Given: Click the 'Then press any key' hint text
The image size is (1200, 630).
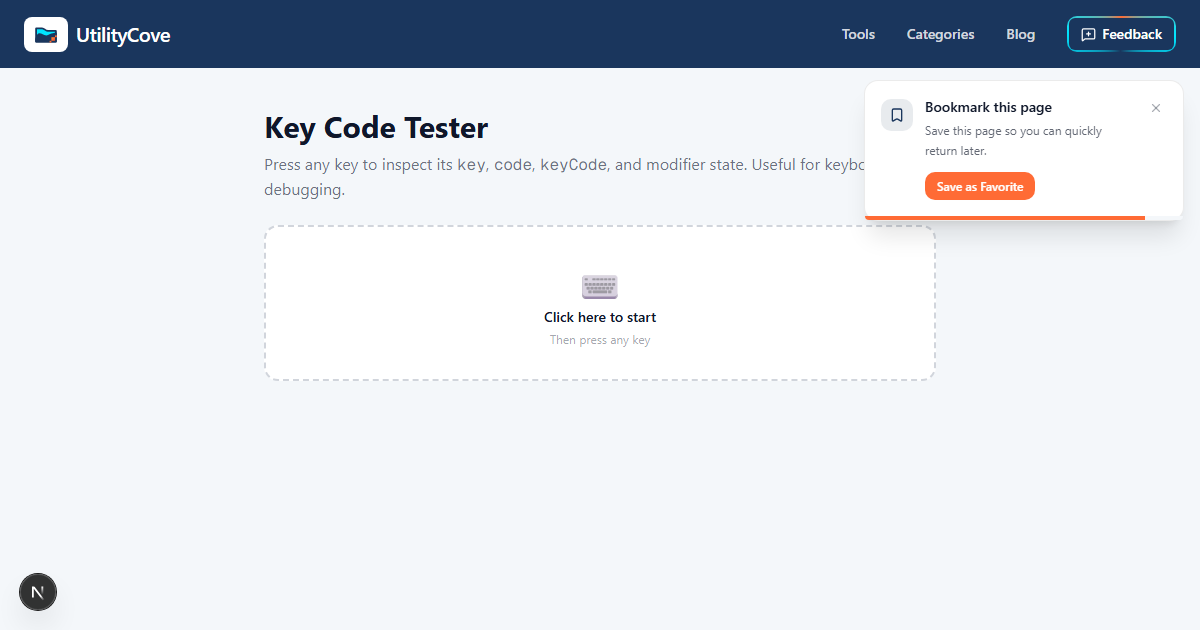Looking at the screenshot, I should click(x=600, y=340).
